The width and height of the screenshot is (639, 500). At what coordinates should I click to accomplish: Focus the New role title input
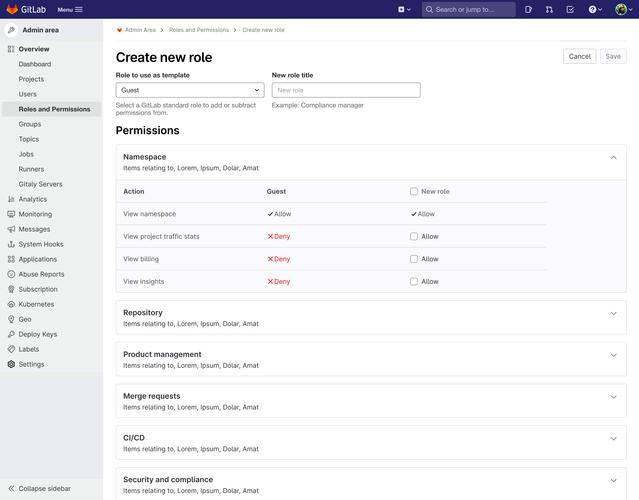pyautogui.click(x=346, y=90)
